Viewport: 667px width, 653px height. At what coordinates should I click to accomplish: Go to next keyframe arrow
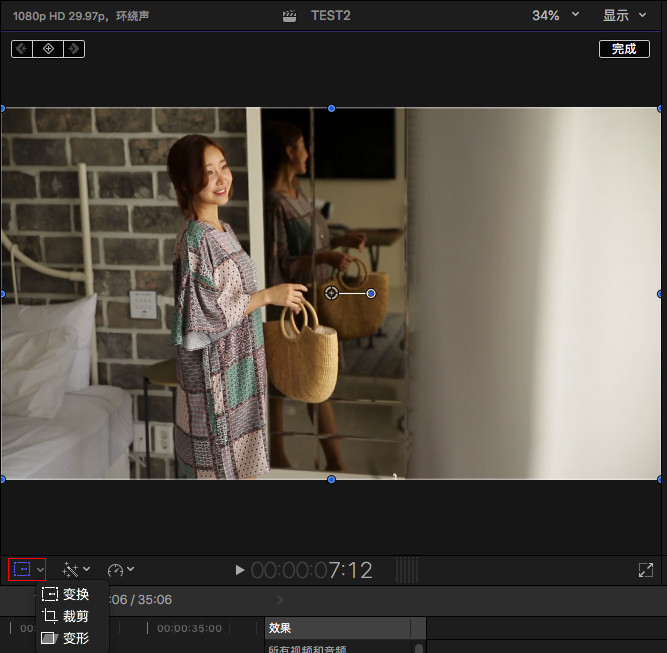pos(74,49)
